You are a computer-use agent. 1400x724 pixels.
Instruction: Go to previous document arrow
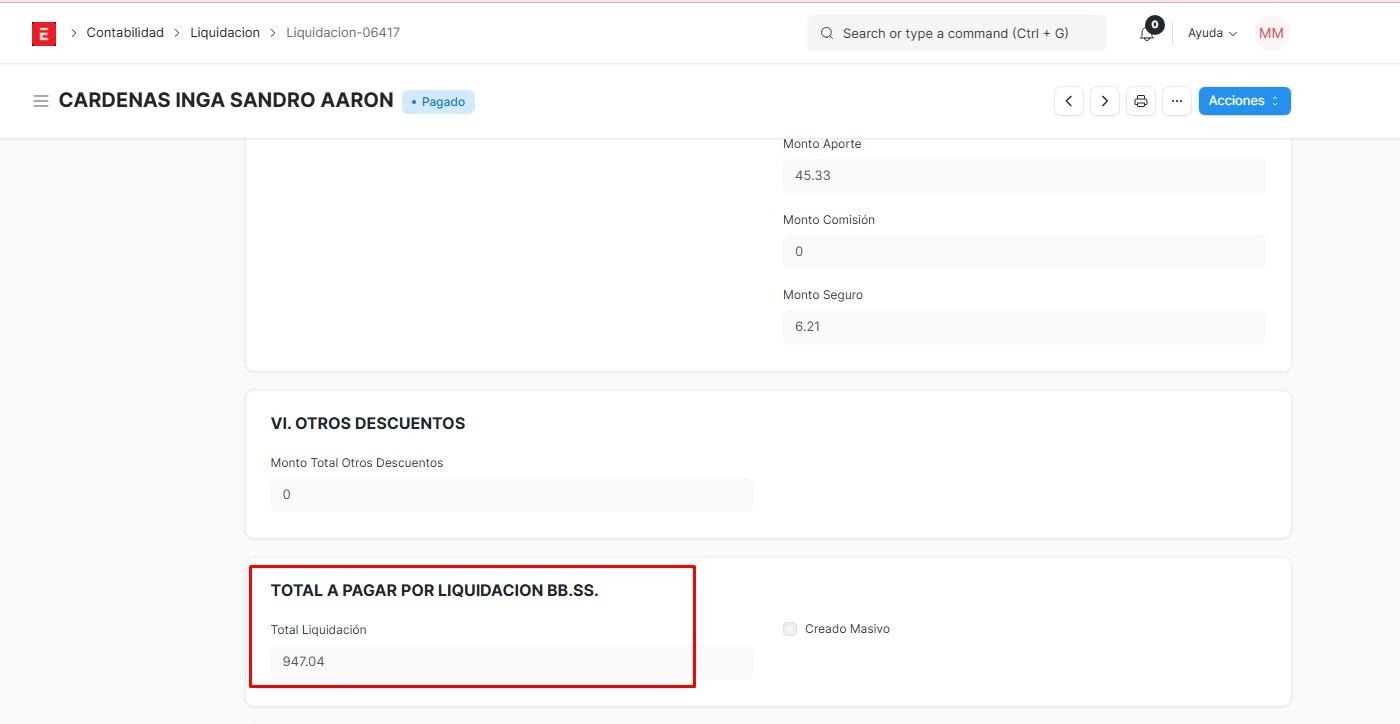(x=1069, y=101)
